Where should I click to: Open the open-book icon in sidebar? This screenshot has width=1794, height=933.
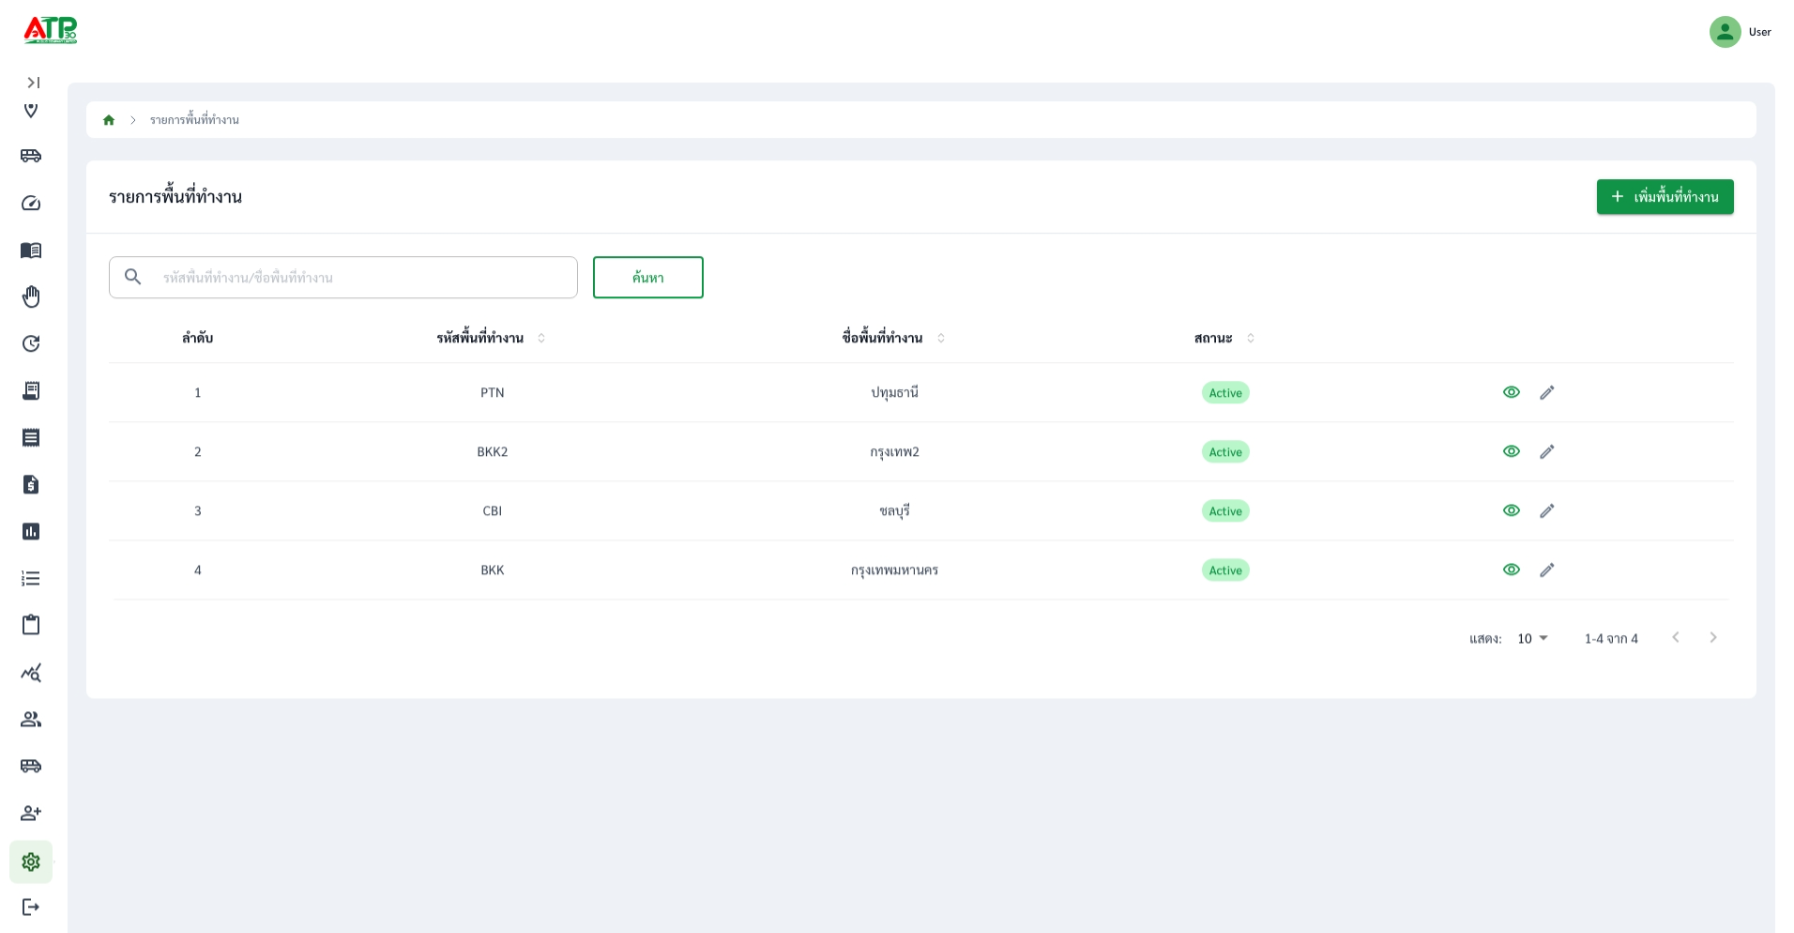(31, 250)
